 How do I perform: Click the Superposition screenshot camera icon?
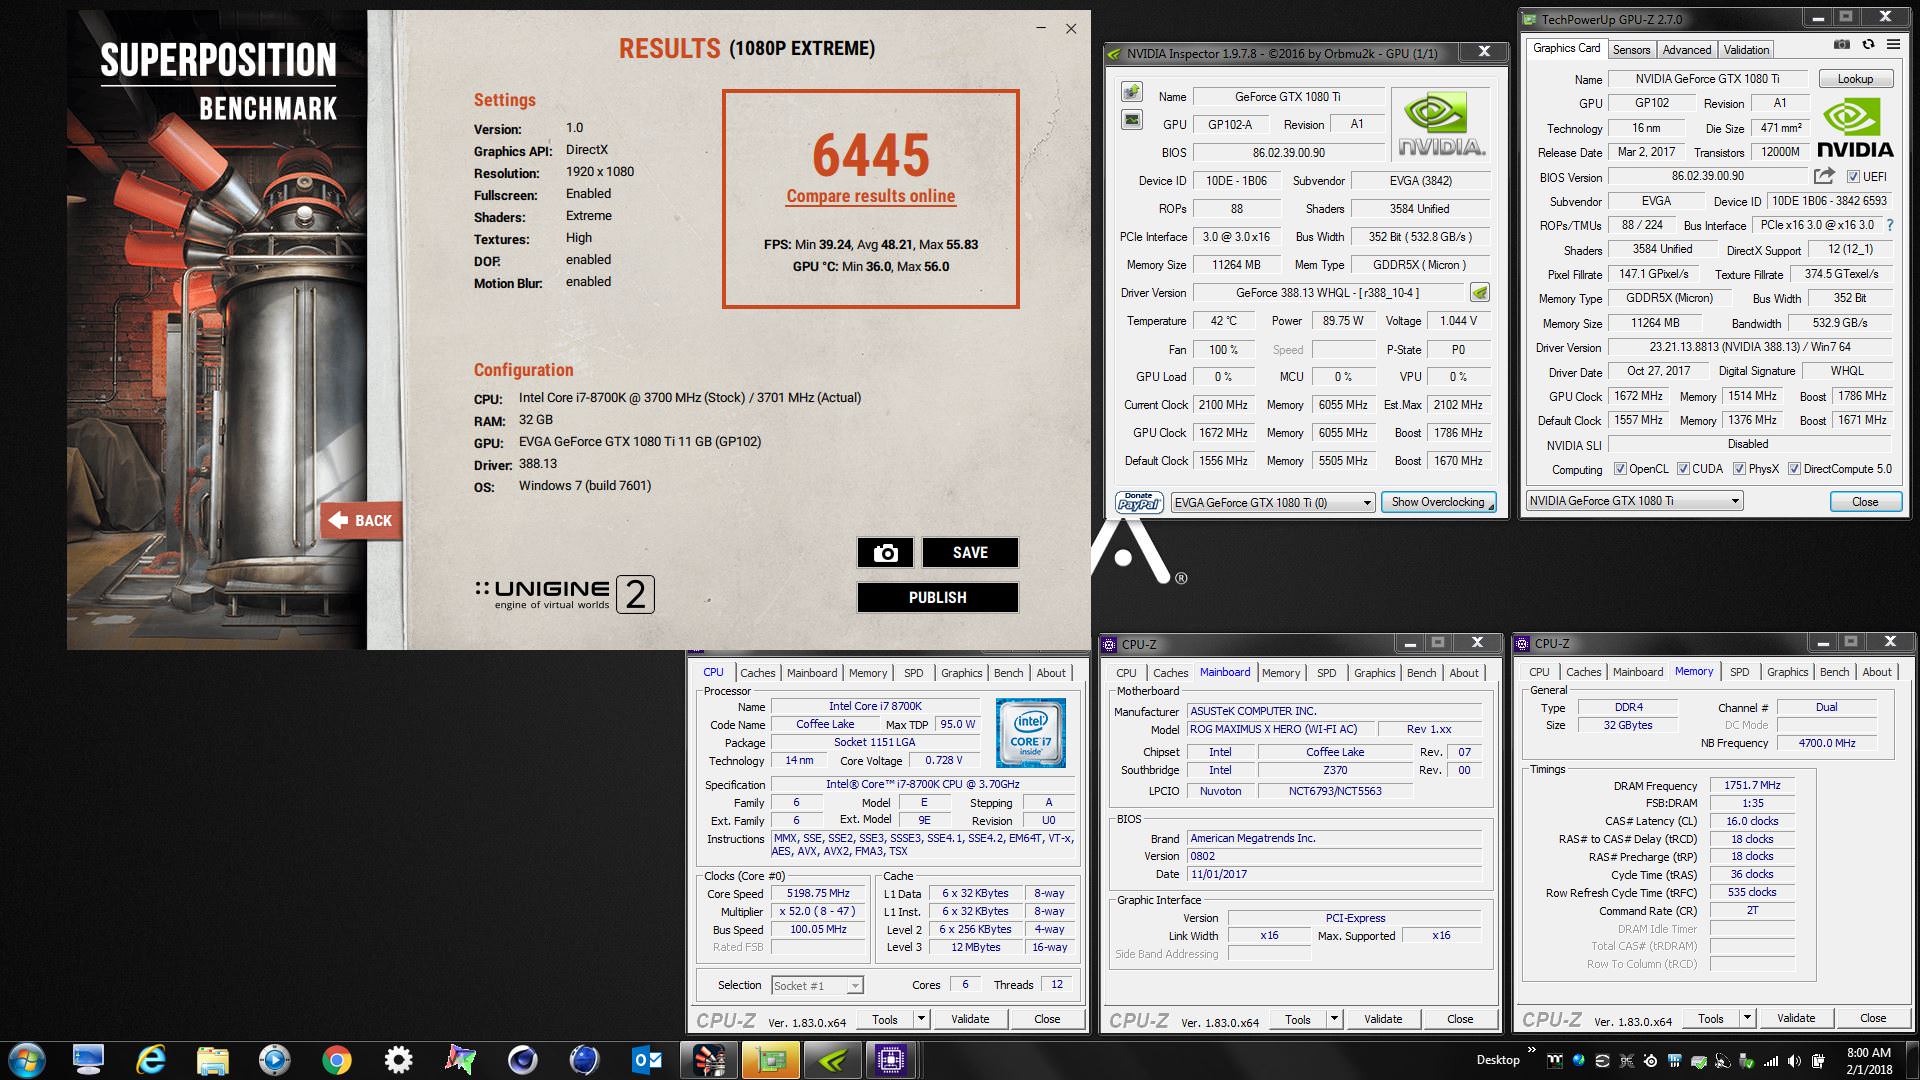pos(885,553)
